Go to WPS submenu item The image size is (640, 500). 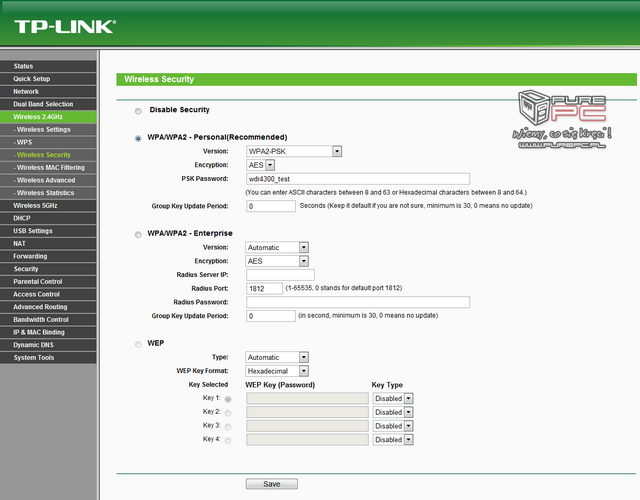[x=48, y=142]
